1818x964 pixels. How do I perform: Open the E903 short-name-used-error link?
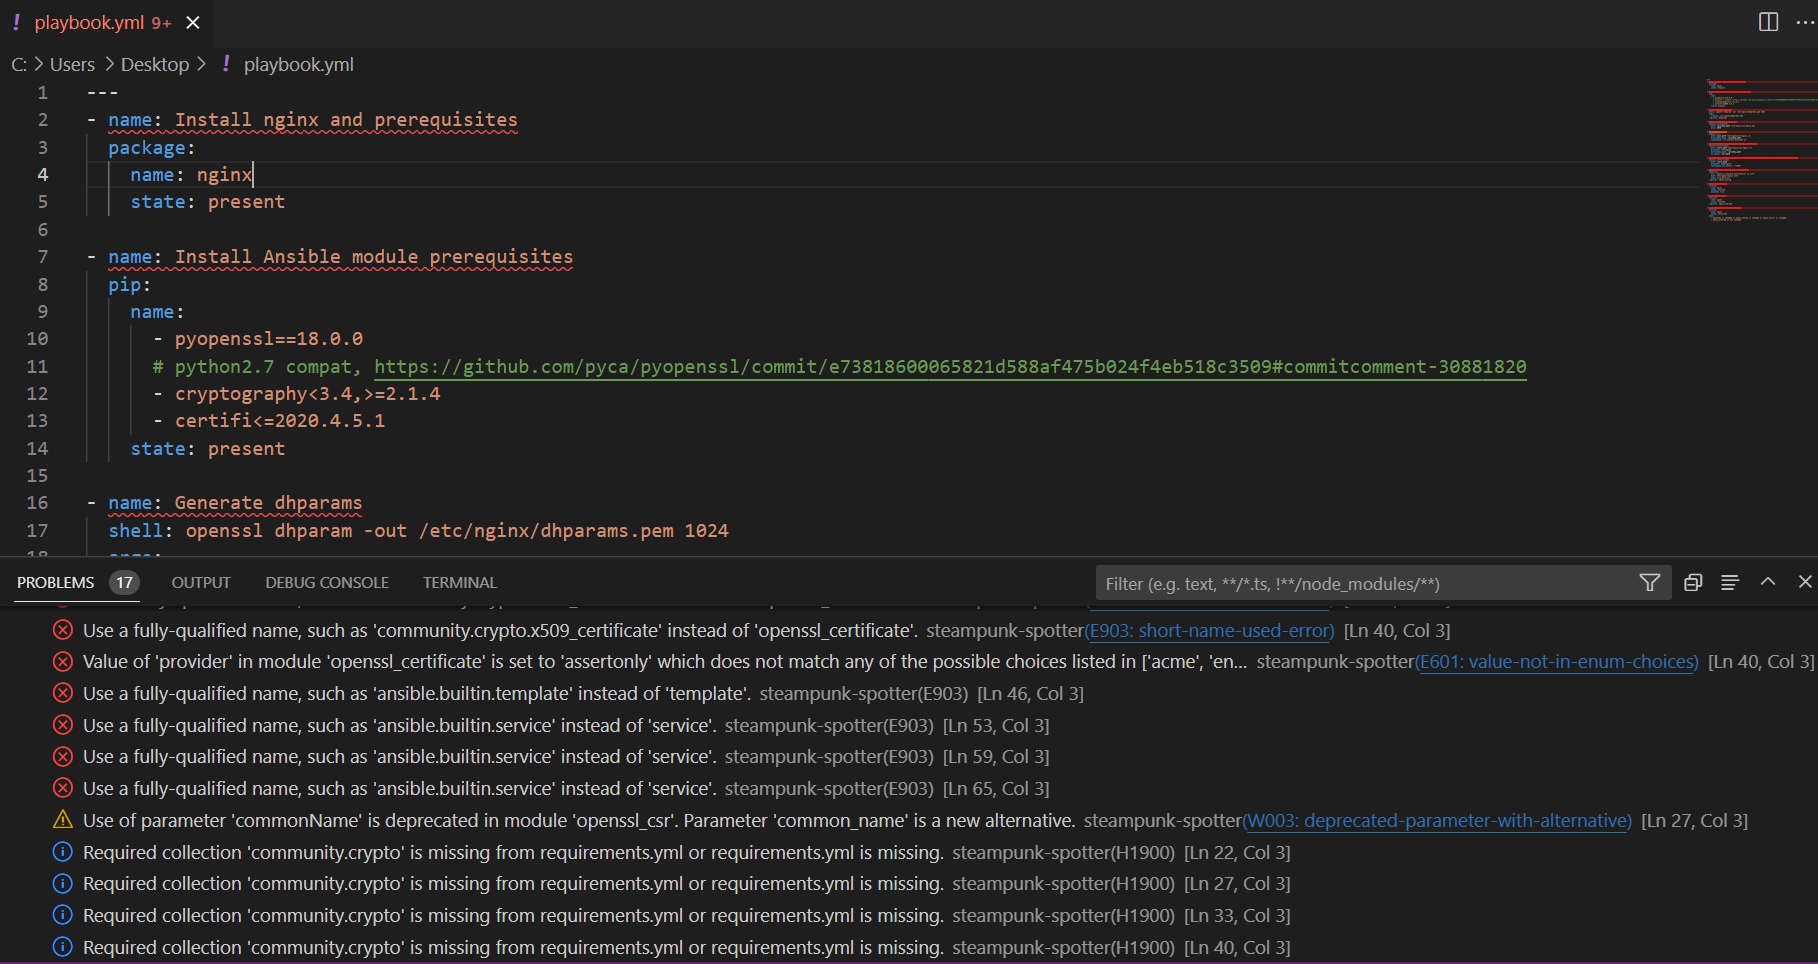pyautogui.click(x=1209, y=631)
